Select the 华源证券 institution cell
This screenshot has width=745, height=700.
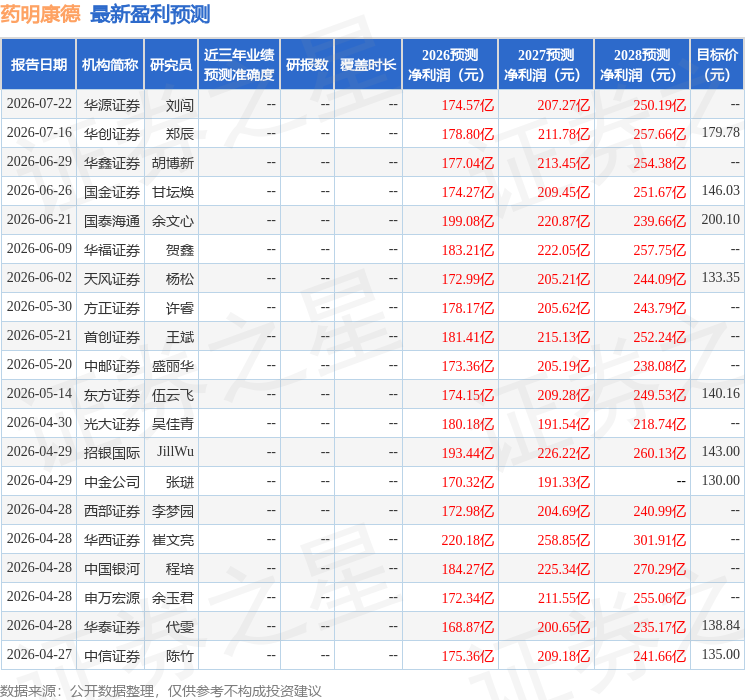tap(112, 105)
